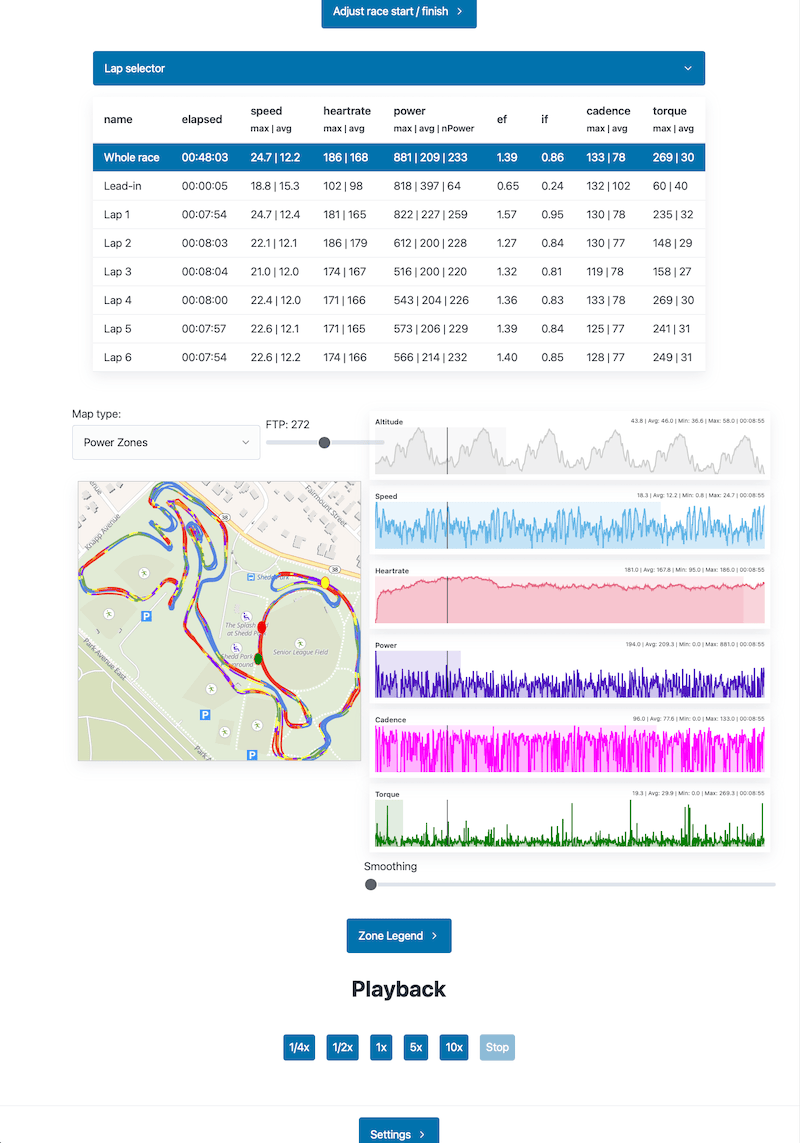The width and height of the screenshot is (800, 1143).
Task: Select 1/4x playback speed
Action: (298, 1047)
